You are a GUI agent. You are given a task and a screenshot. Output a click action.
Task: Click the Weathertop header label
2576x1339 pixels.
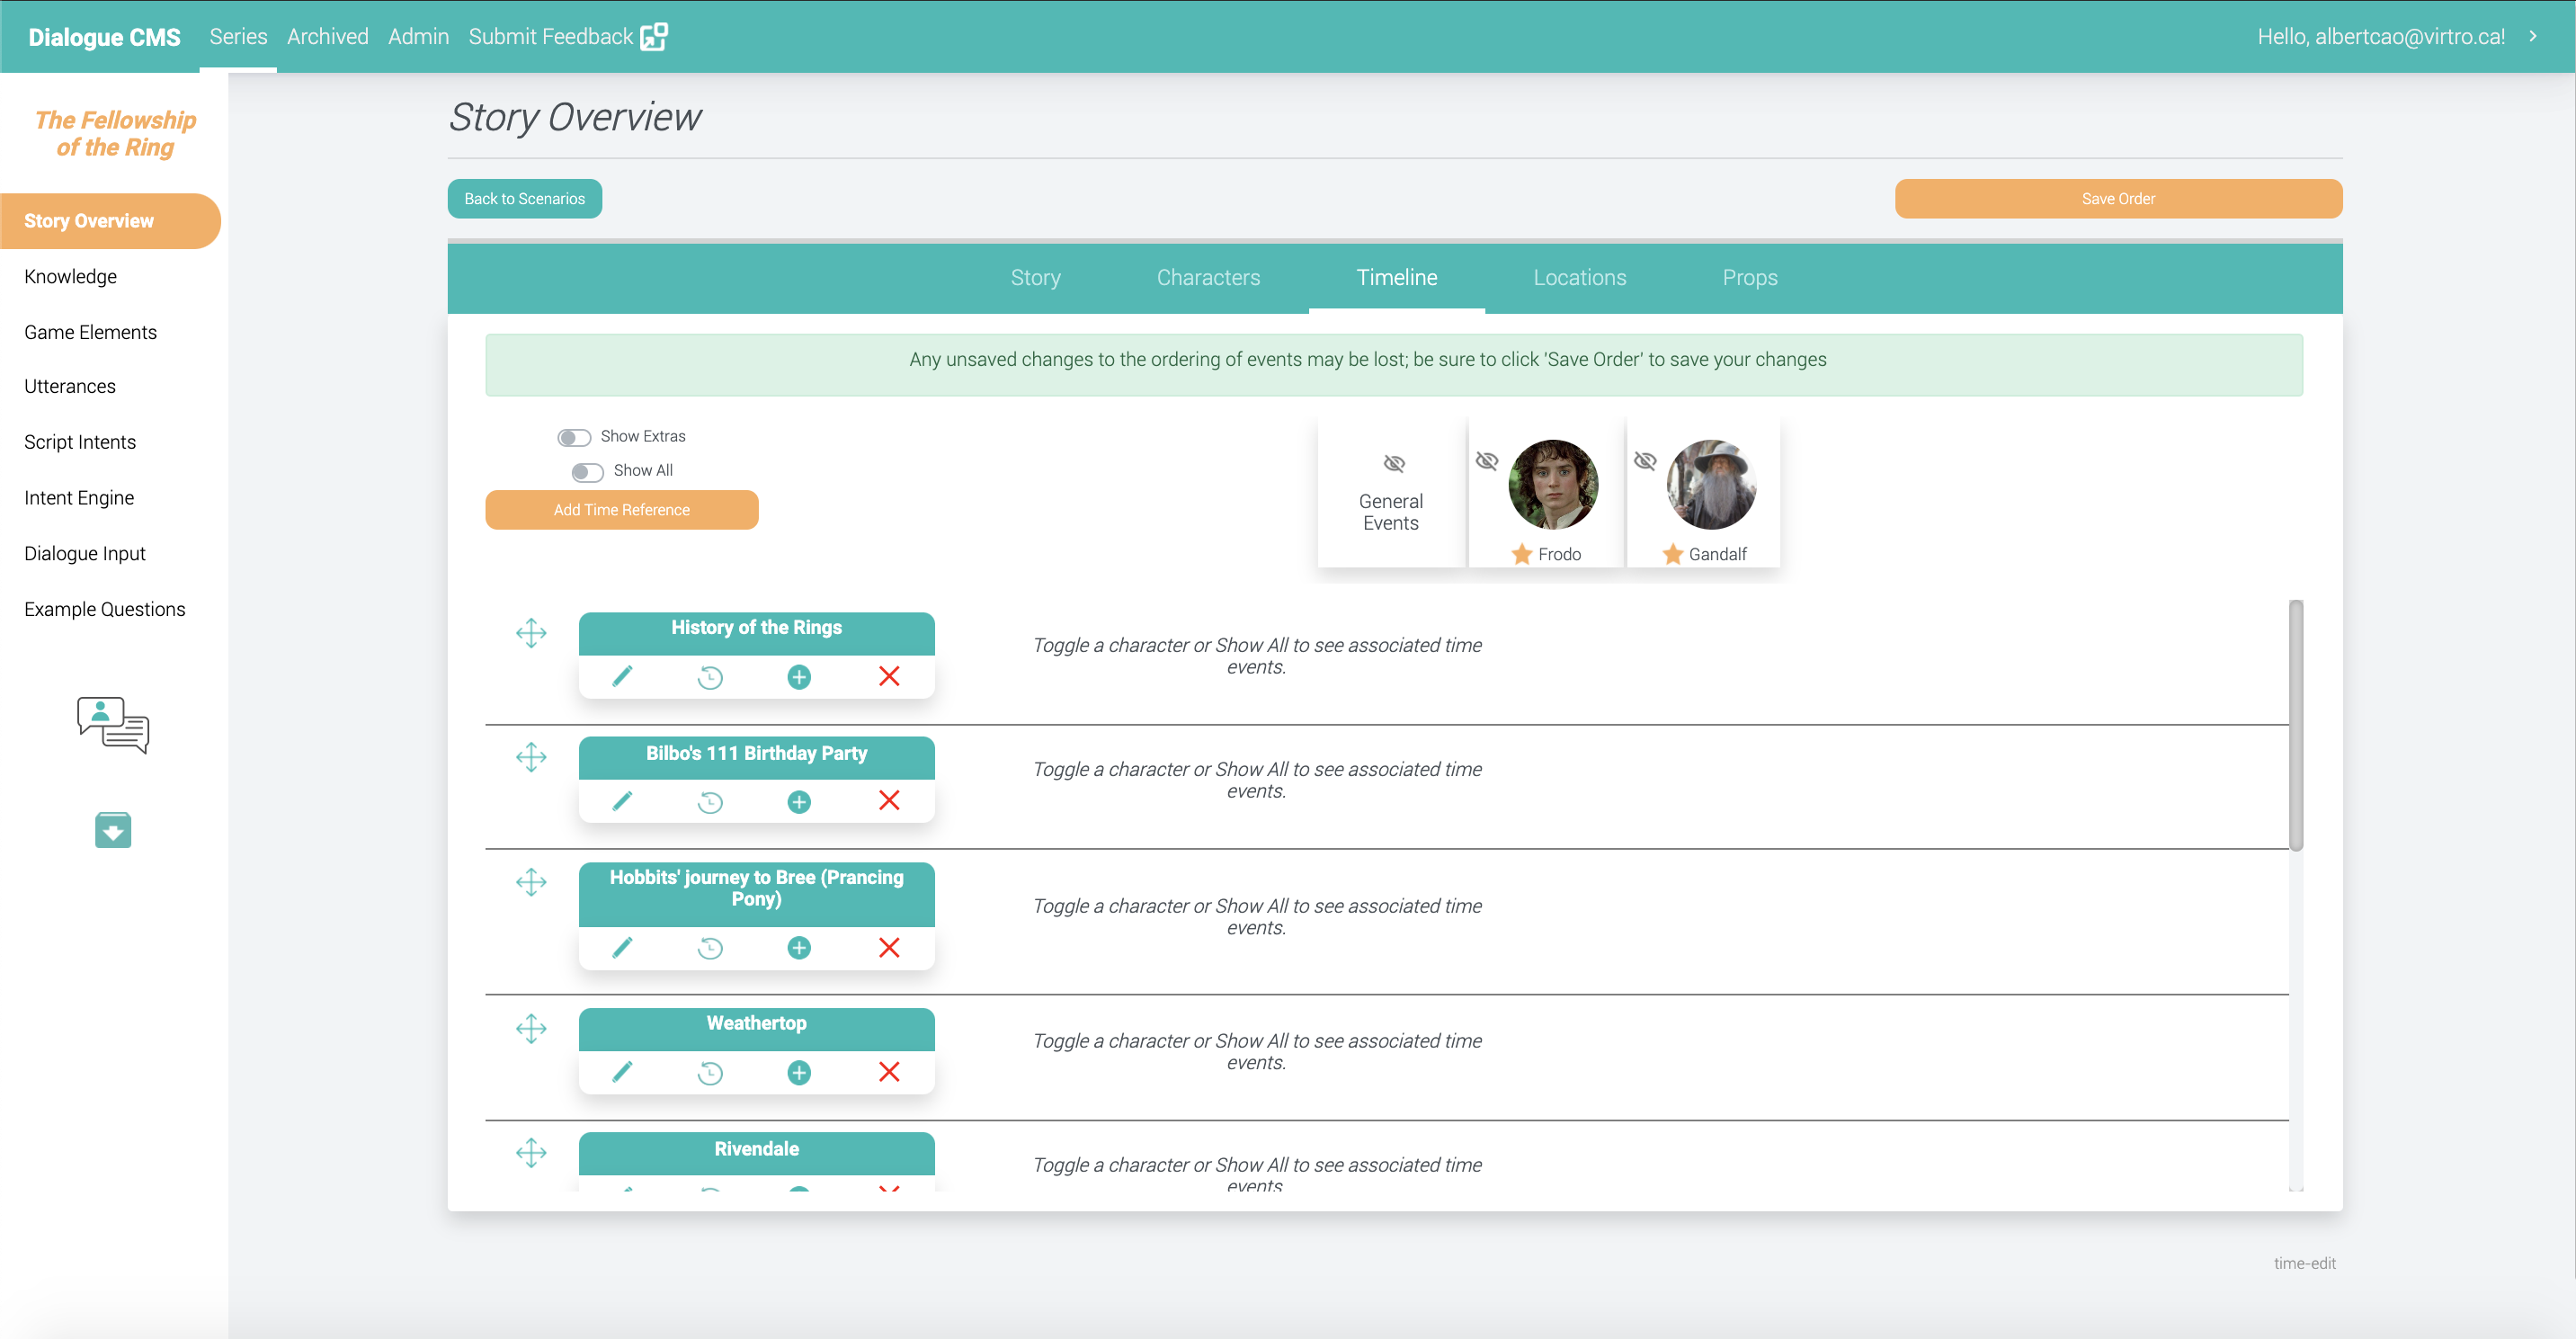point(756,1023)
